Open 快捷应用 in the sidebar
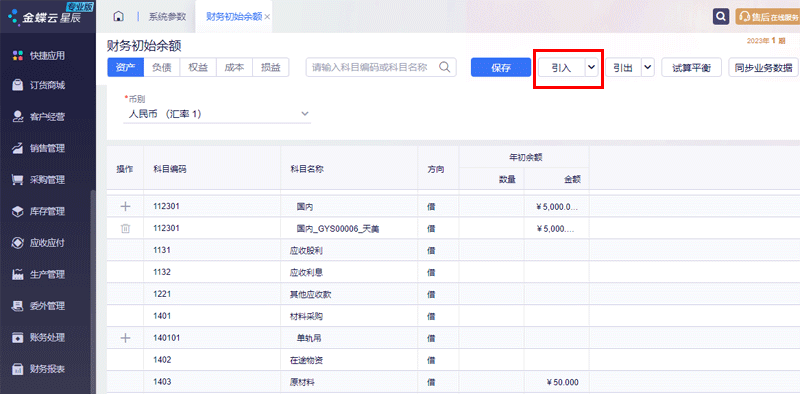This screenshot has height=394, width=800. [39, 56]
